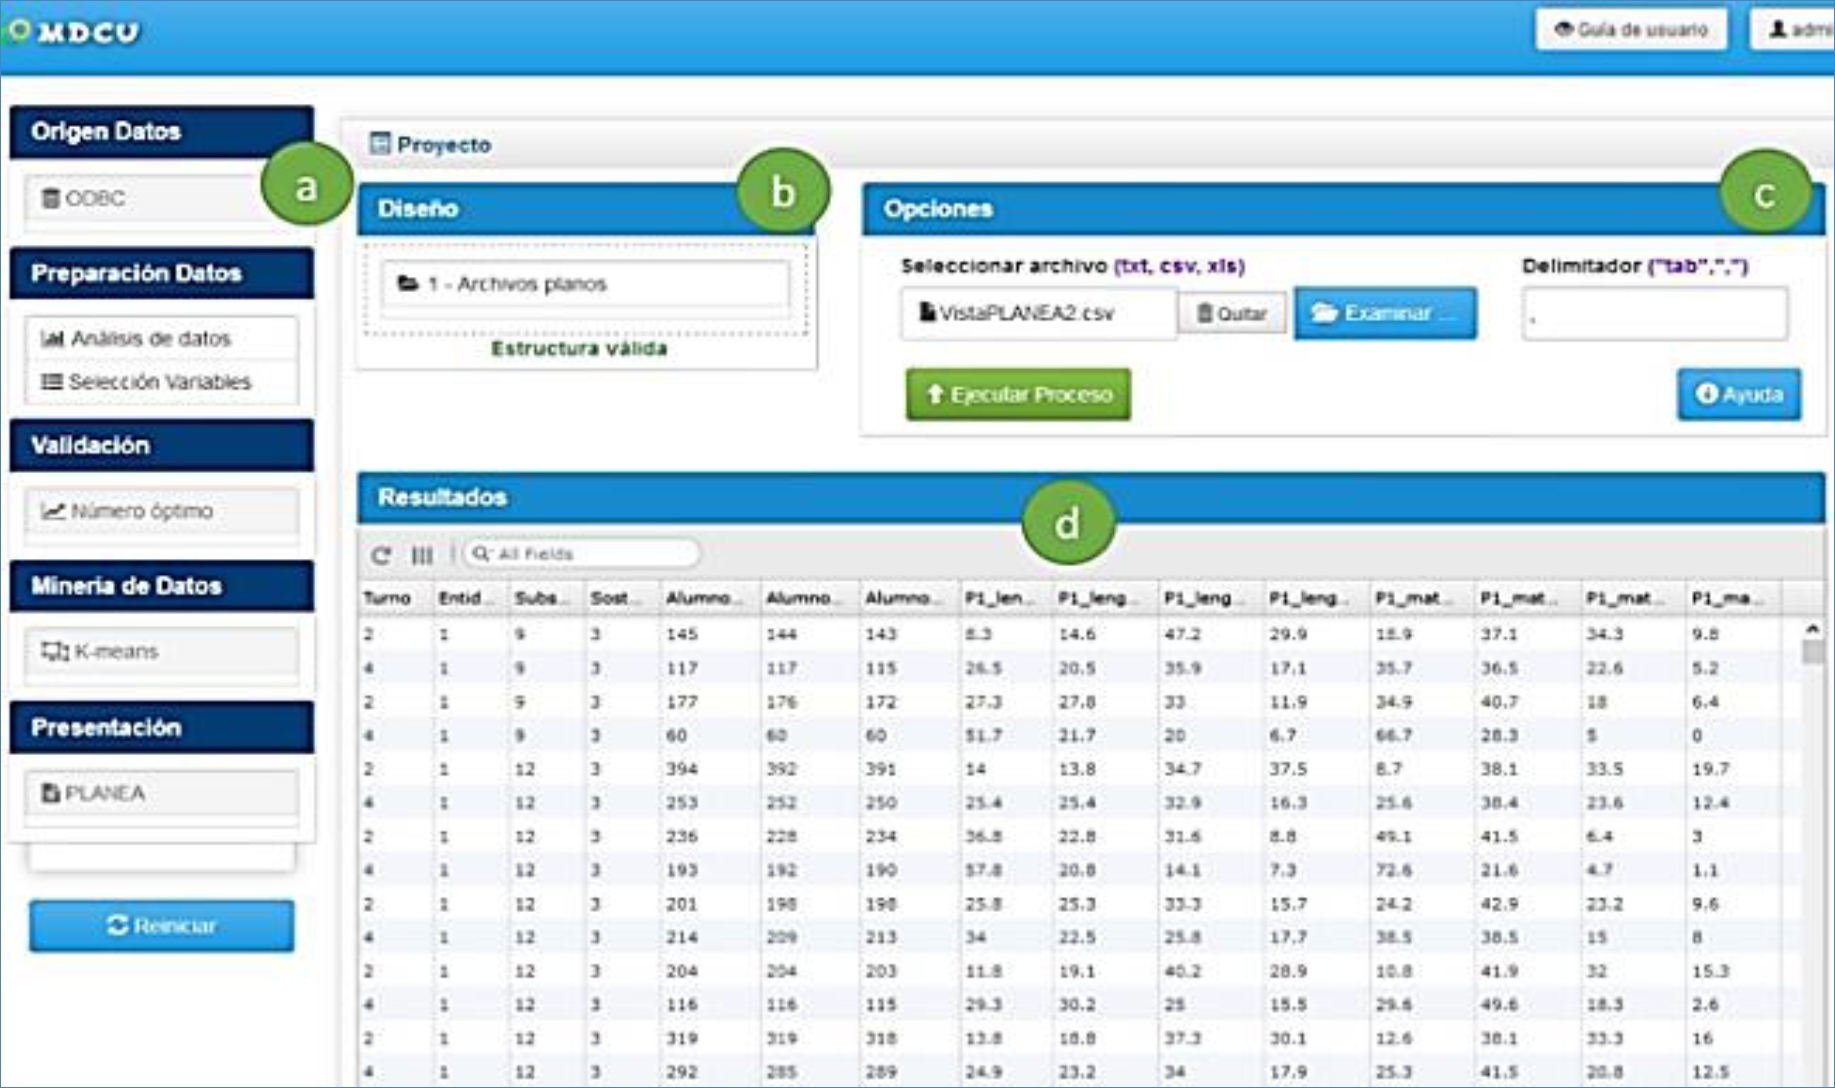Click the Delimitador input field
The width and height of the screenshot is (1835, 1088).
point(1654,315)
